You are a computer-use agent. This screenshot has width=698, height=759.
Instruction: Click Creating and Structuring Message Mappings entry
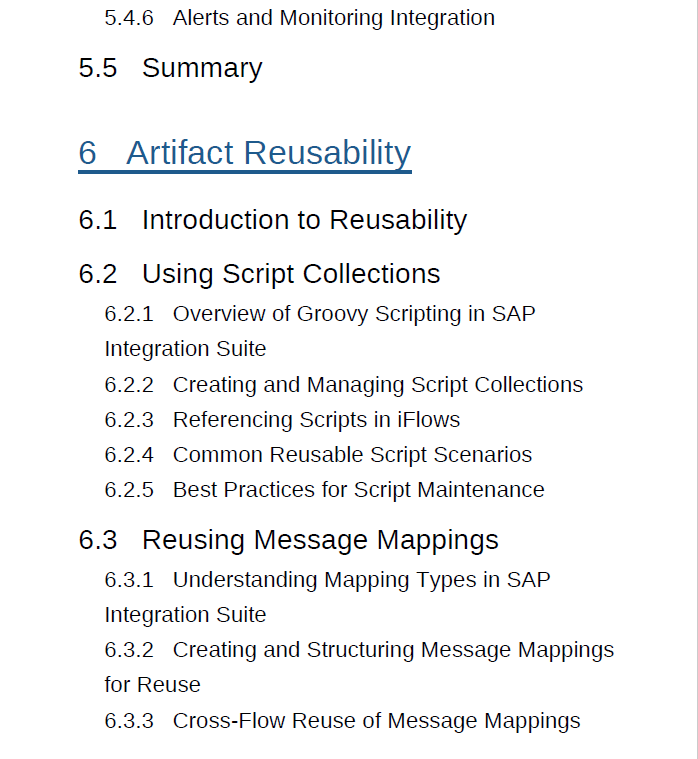click(x=393, y=650)
